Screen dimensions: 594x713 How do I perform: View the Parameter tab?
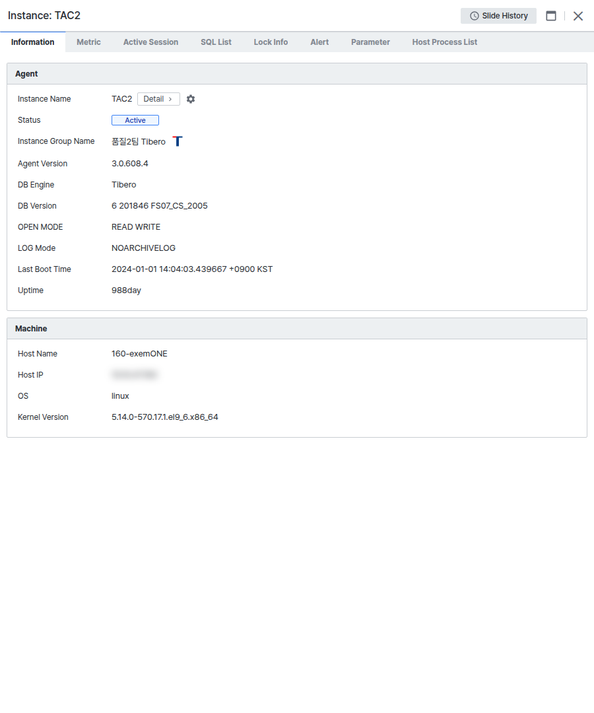click(x=370, y=42)
